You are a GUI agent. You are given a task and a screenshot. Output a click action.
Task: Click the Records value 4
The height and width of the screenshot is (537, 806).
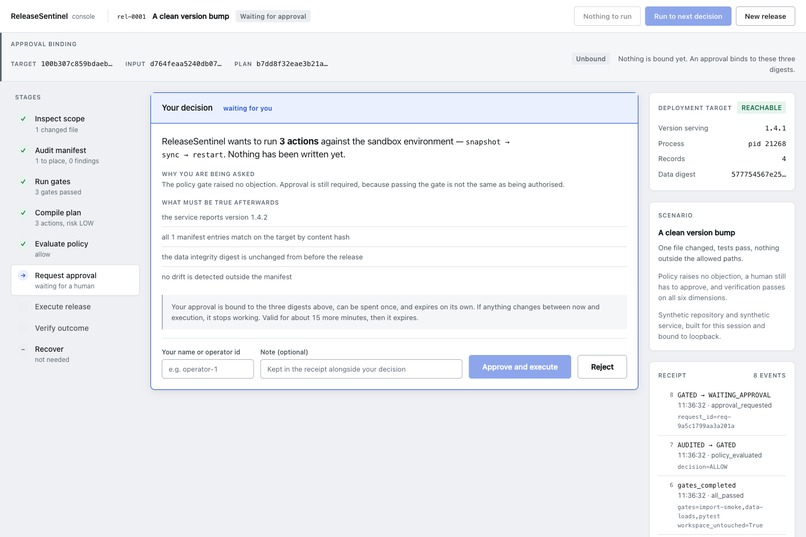coord(783,159)
